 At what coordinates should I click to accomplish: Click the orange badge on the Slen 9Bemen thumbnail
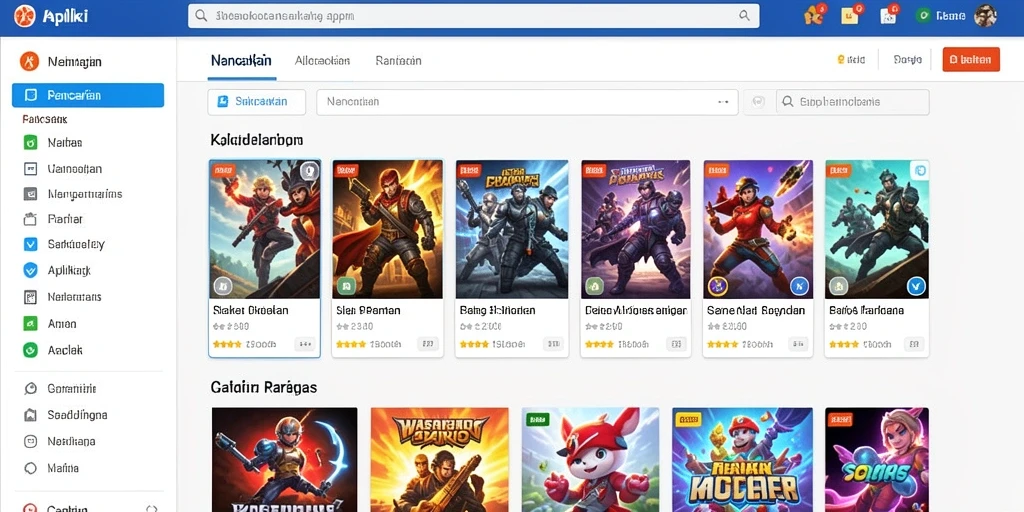click(x=345, y=170)
